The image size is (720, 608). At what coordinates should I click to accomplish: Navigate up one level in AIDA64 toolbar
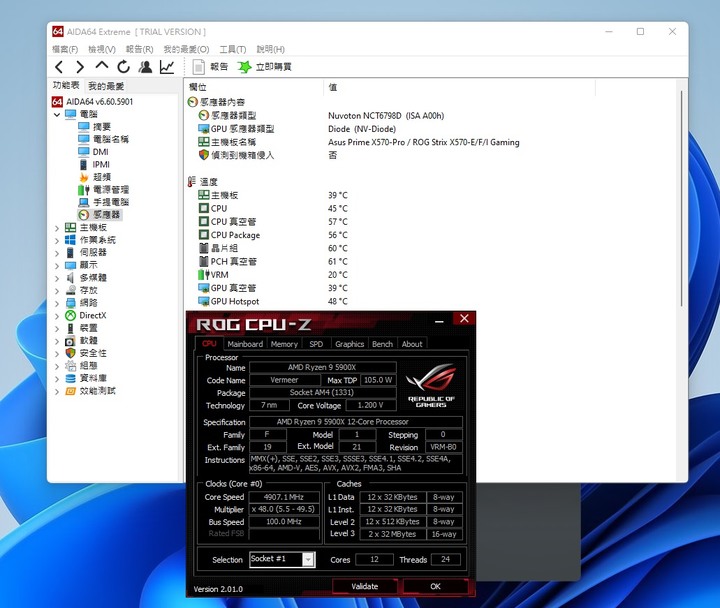101,66
